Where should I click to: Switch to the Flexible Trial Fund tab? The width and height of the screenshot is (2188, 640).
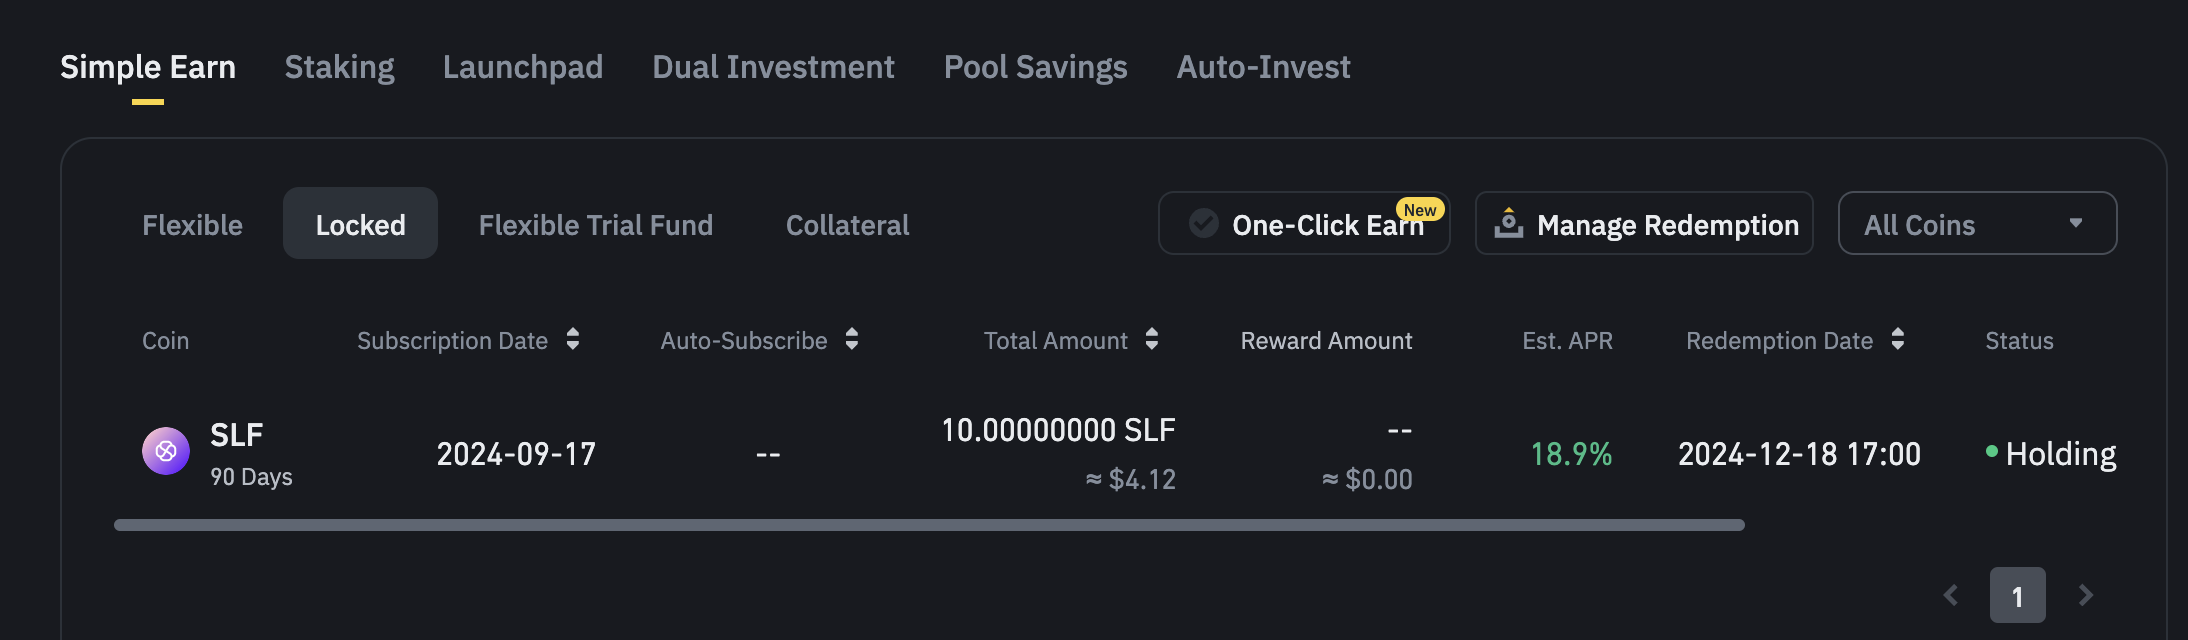595,225
